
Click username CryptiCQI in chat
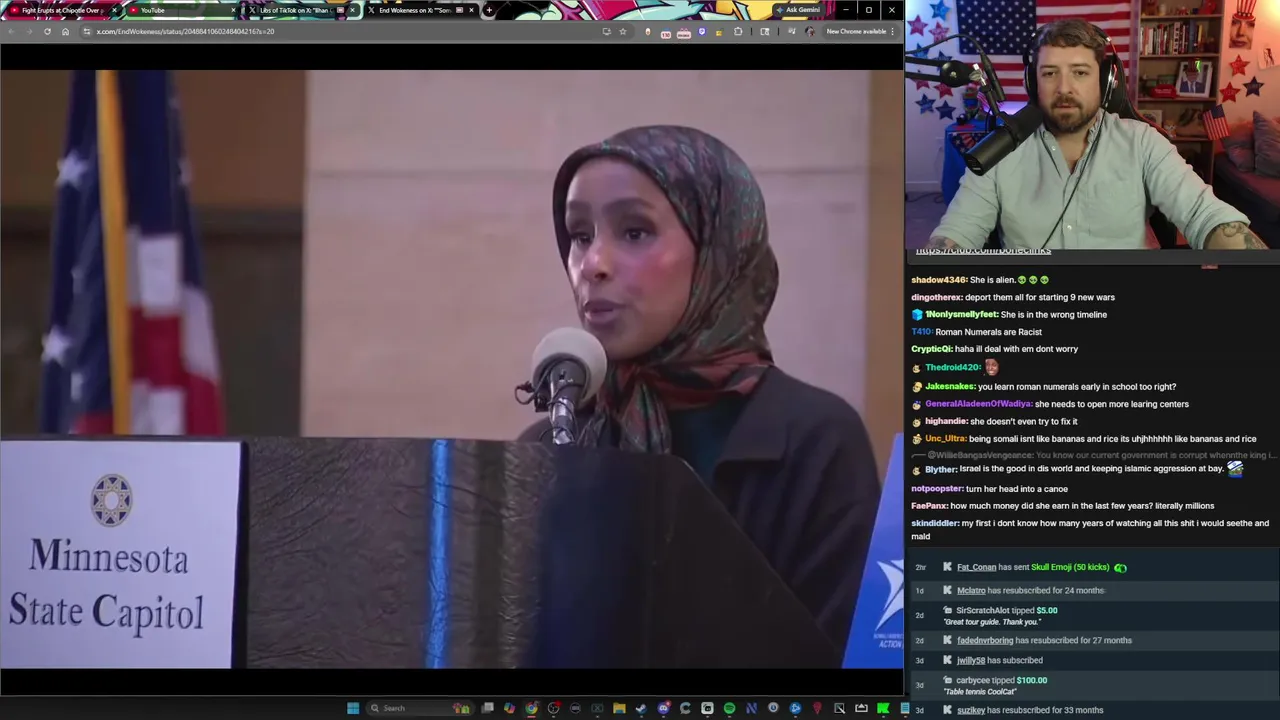(x=931, y=349)
